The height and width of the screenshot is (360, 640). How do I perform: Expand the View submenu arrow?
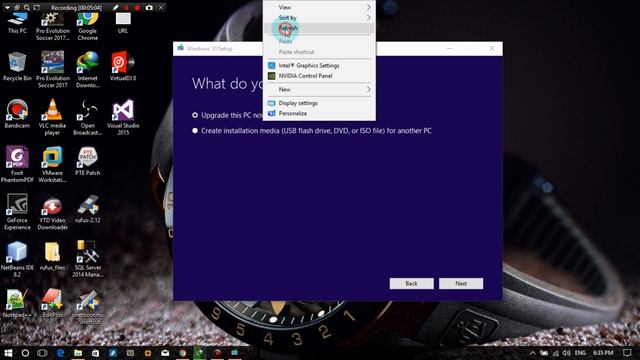368,7
